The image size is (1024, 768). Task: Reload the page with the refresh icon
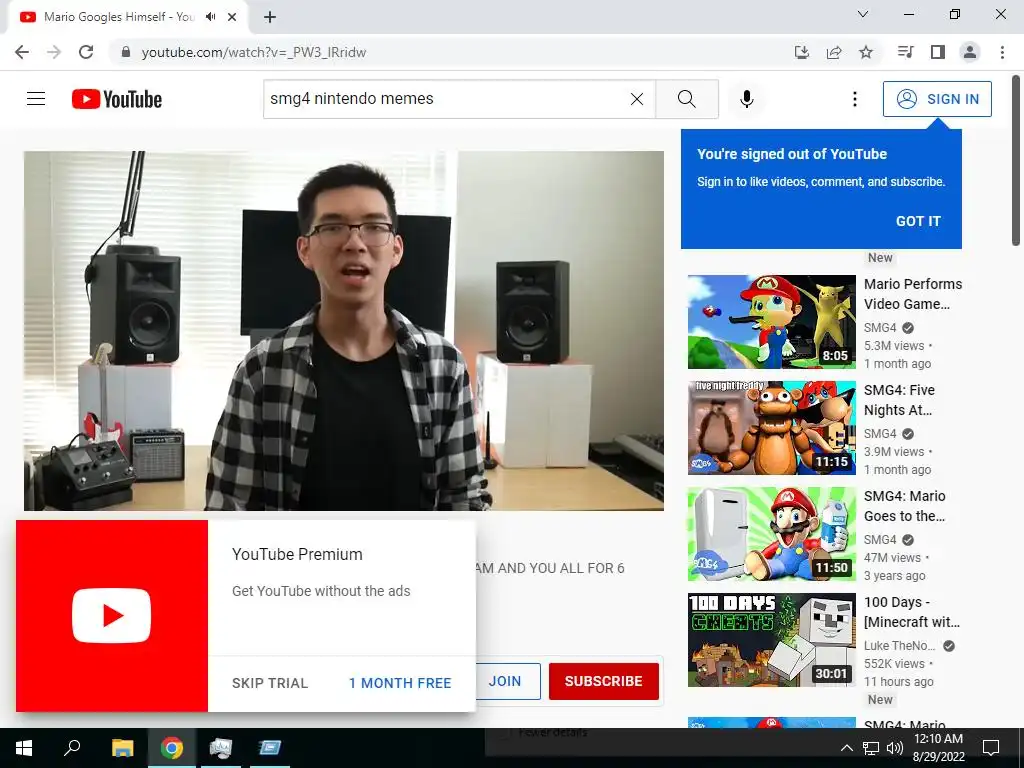pos(86,52)
